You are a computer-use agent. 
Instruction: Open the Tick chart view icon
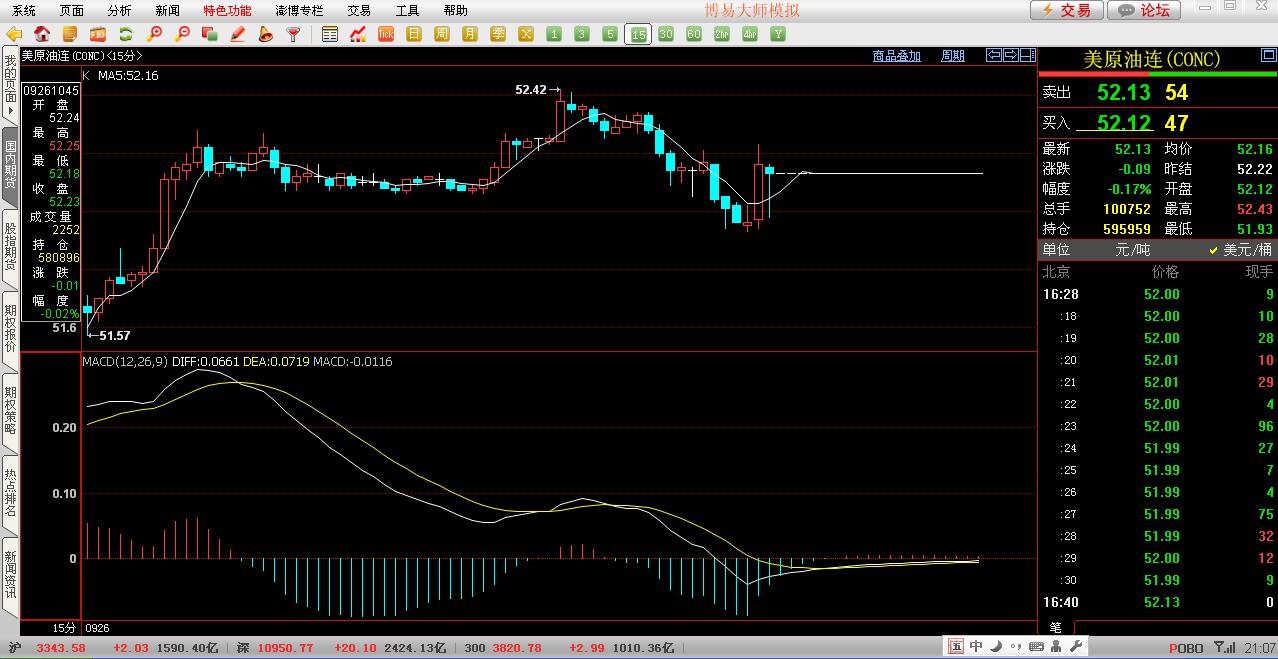coord(386,34)
